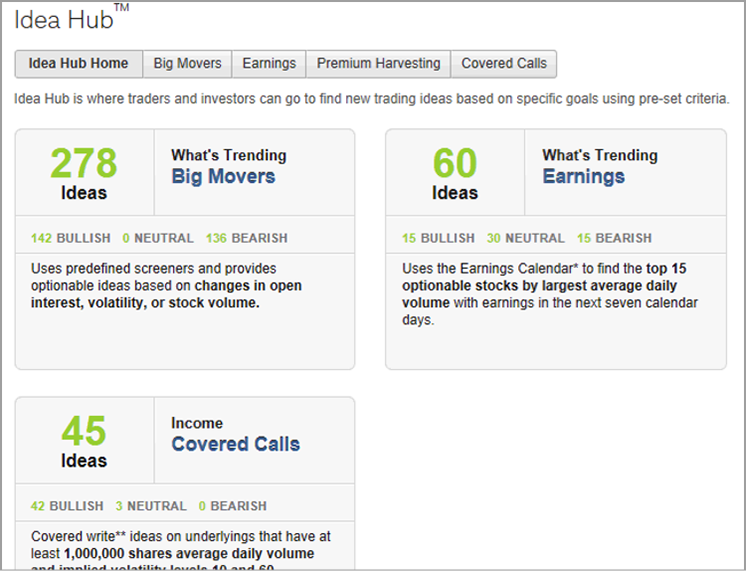Select 136 BEARISH in Big Movers
Viewport: 746px width, 571px height.
coord(247,238)
